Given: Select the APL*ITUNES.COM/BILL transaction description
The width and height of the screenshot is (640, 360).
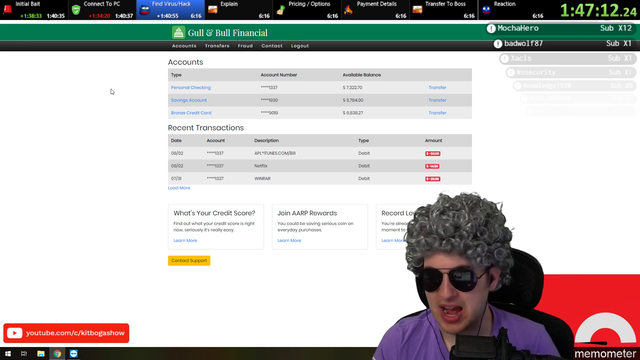Looking at the screenshot, I should pos(275,153).
